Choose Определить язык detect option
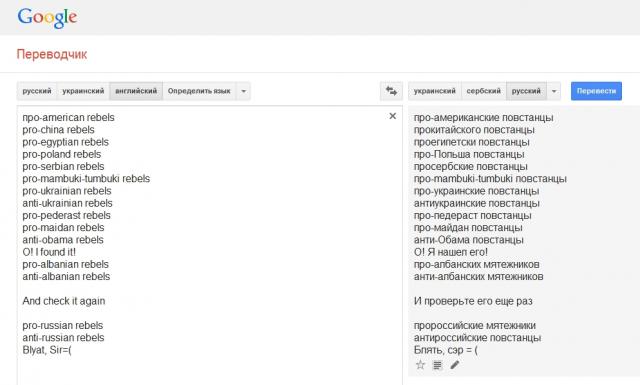This screenshot has width=640, height=385. (x=199, y=91)
